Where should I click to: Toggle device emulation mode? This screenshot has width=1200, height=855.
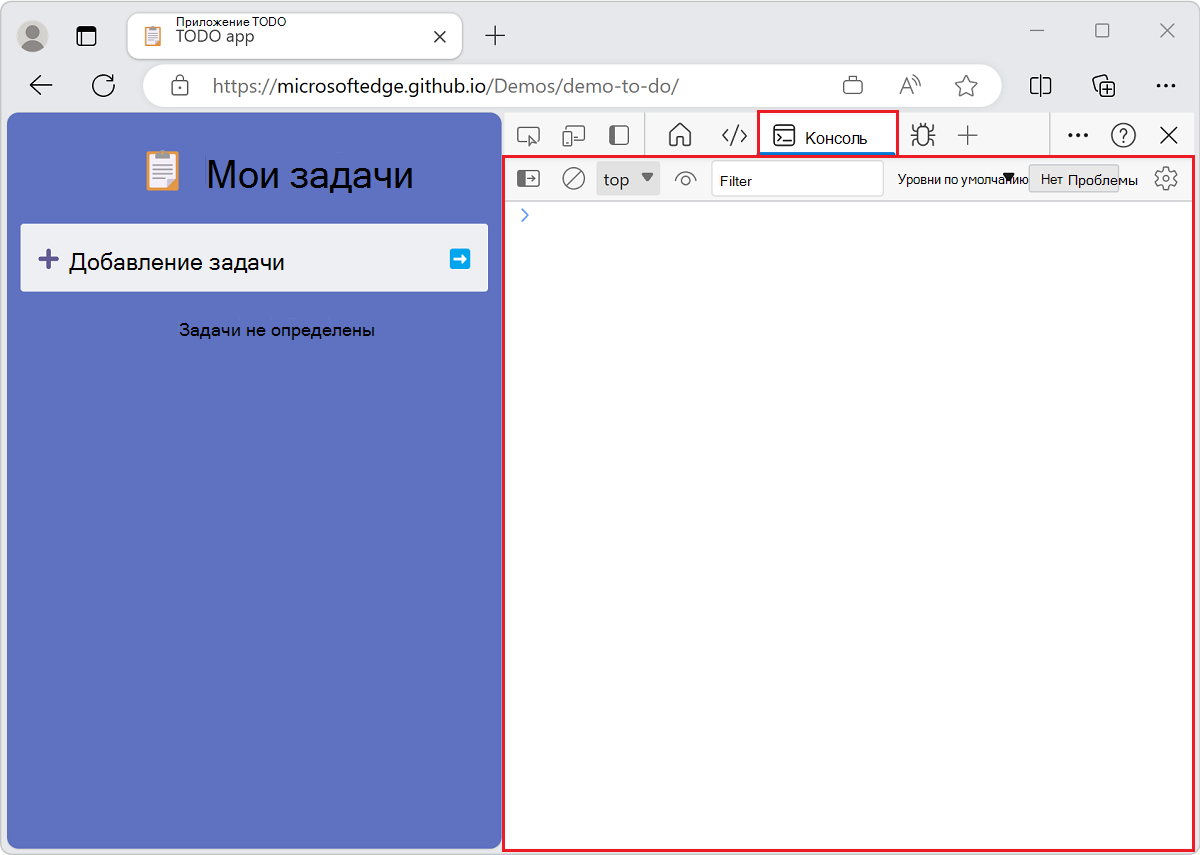click(574, 135)
